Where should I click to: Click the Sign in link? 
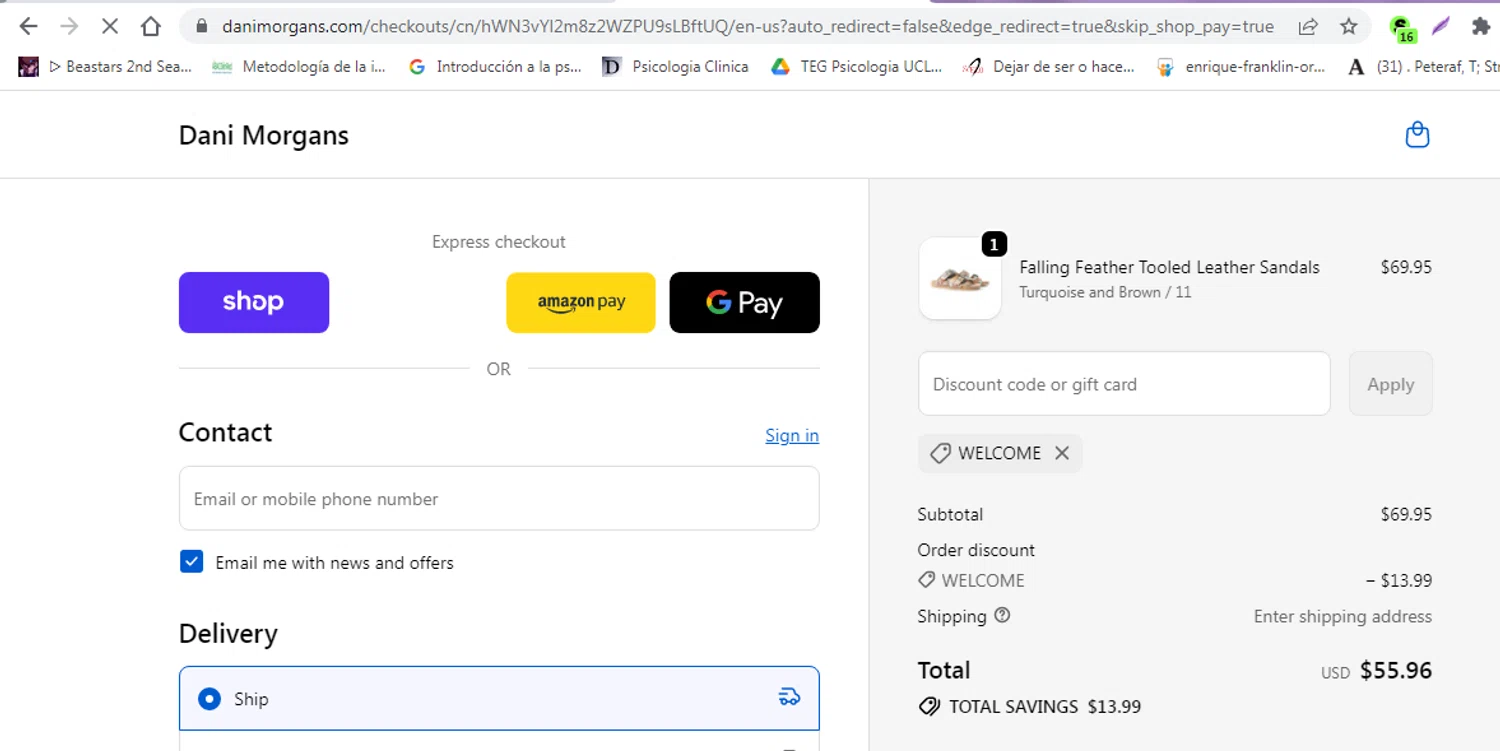(x=792, y=435)
